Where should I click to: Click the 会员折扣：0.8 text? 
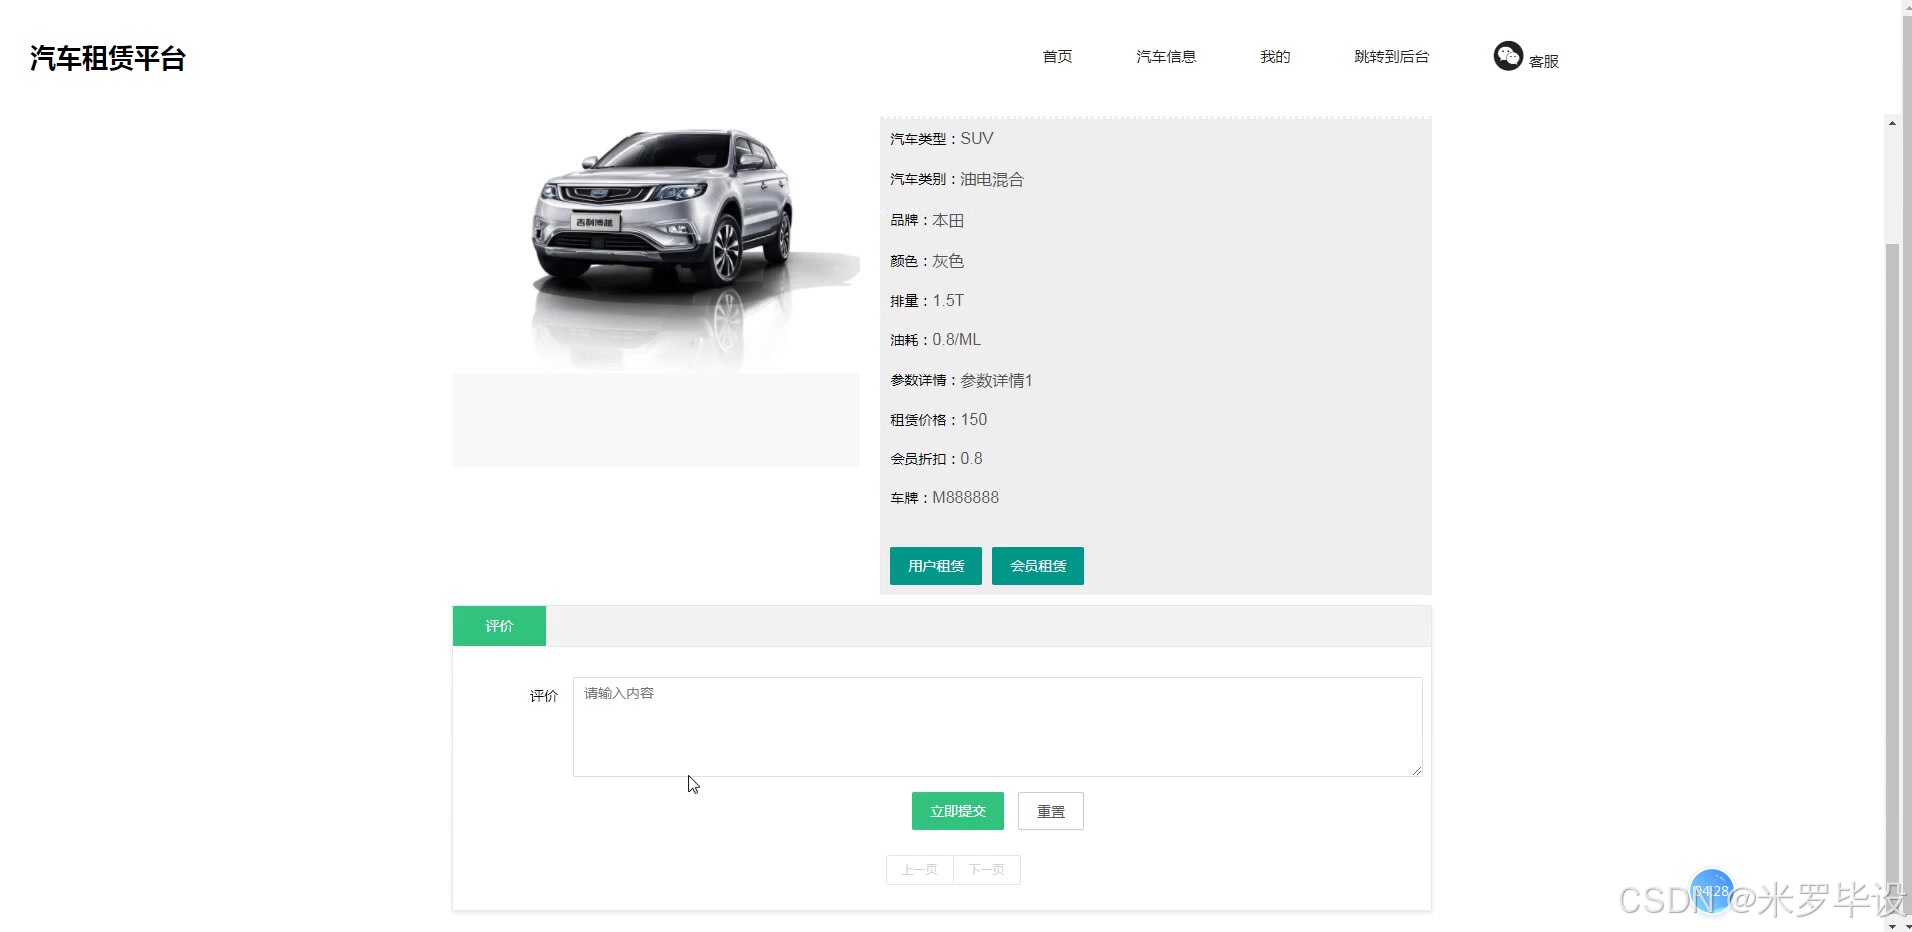click(937, 459)
